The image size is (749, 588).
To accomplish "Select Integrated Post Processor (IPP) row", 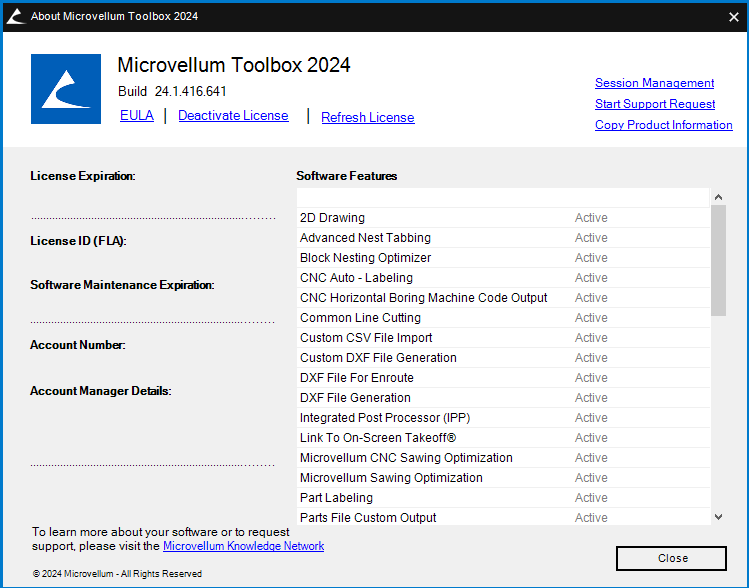I will (x=503, y=418).
